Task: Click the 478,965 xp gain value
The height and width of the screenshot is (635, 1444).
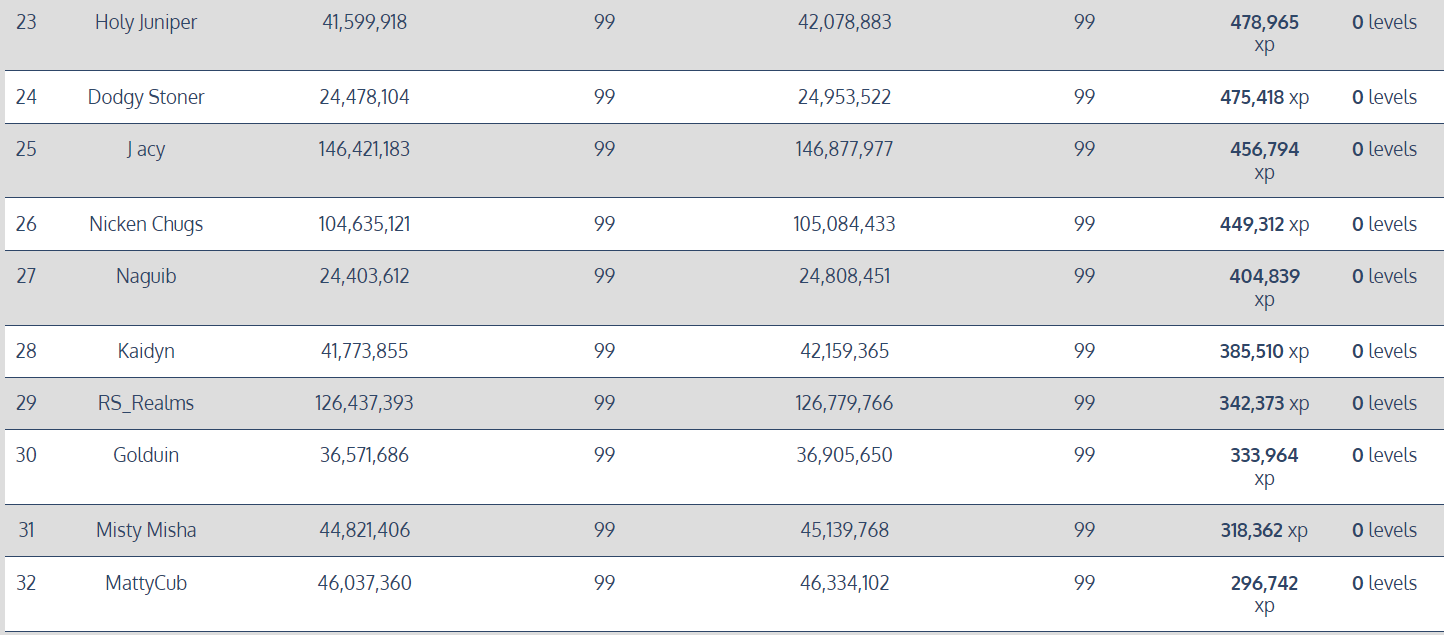Action: [x=1264, y=33]
